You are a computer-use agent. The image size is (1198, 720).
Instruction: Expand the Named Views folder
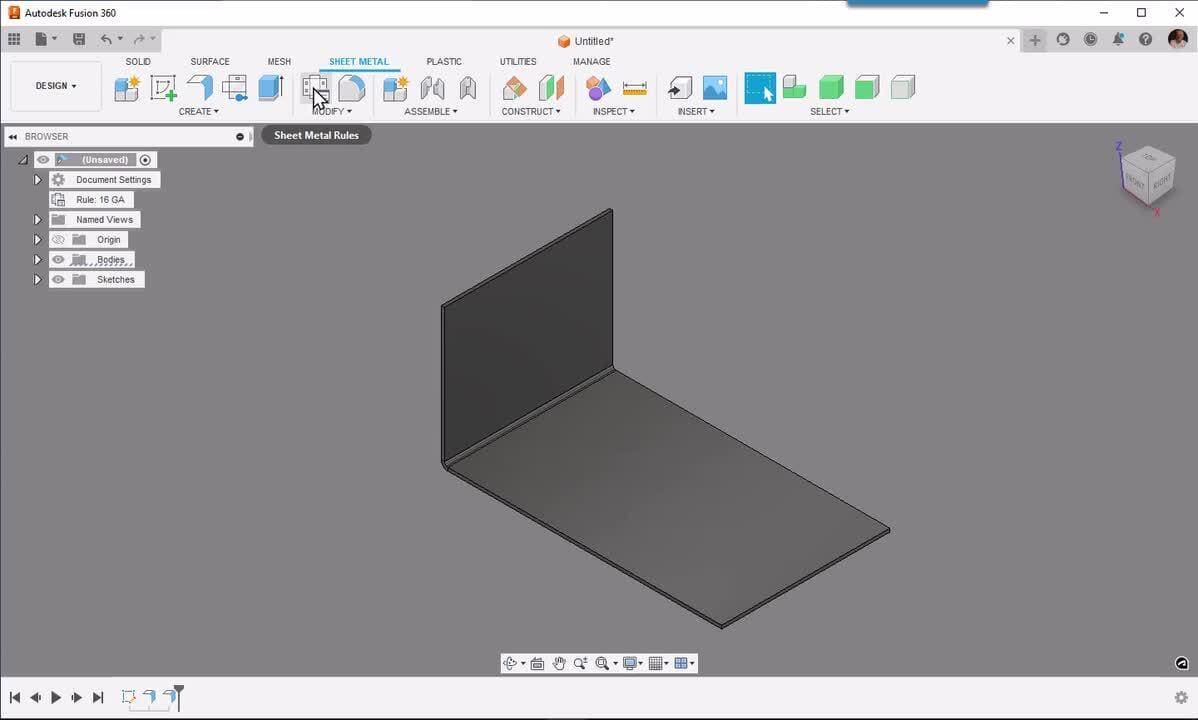pyautogui.click(x=37, y=219)
